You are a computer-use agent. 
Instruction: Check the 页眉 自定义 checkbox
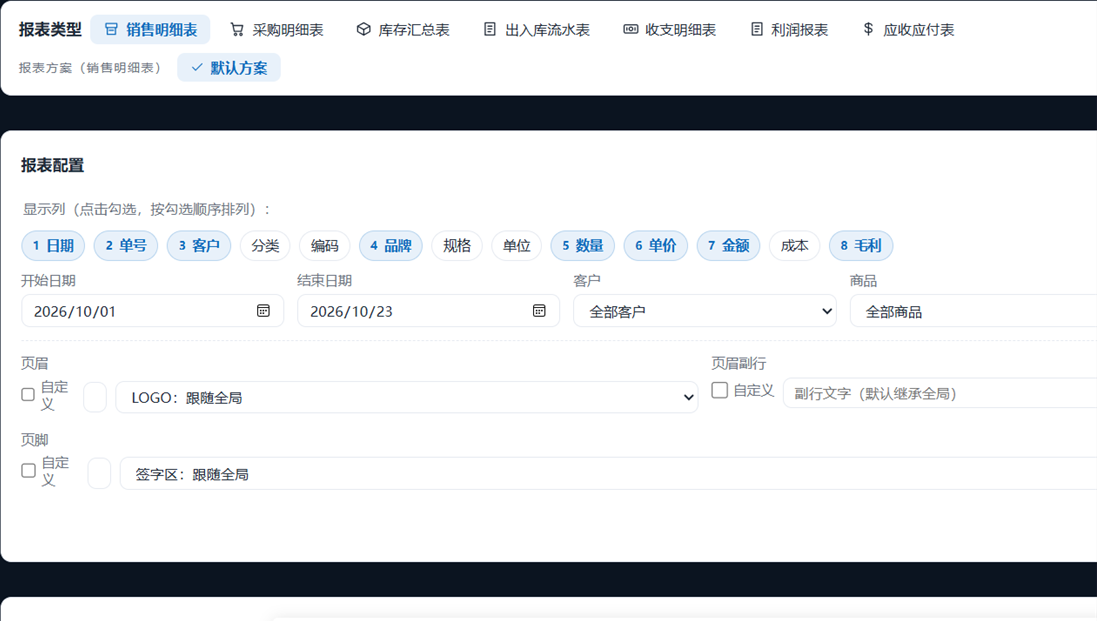(28, 394)
